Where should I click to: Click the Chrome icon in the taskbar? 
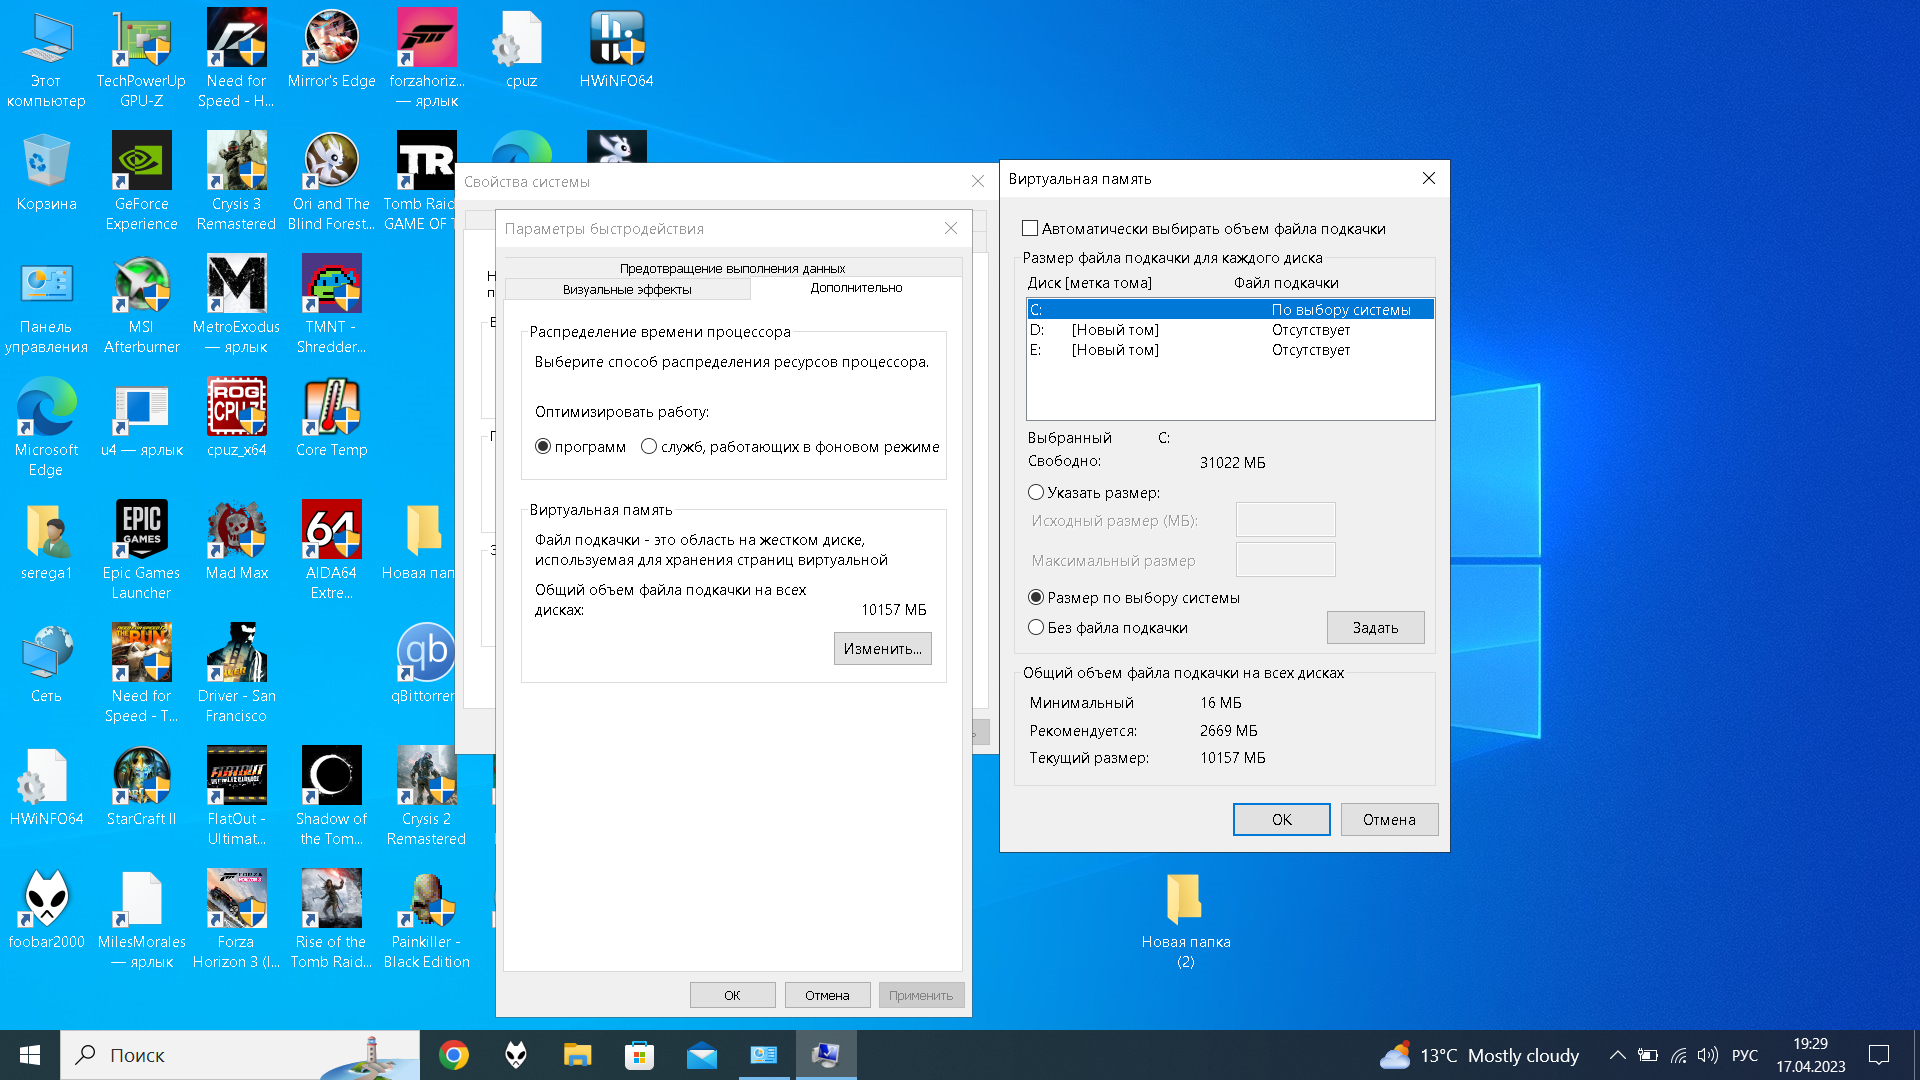tap(454, 1055)
